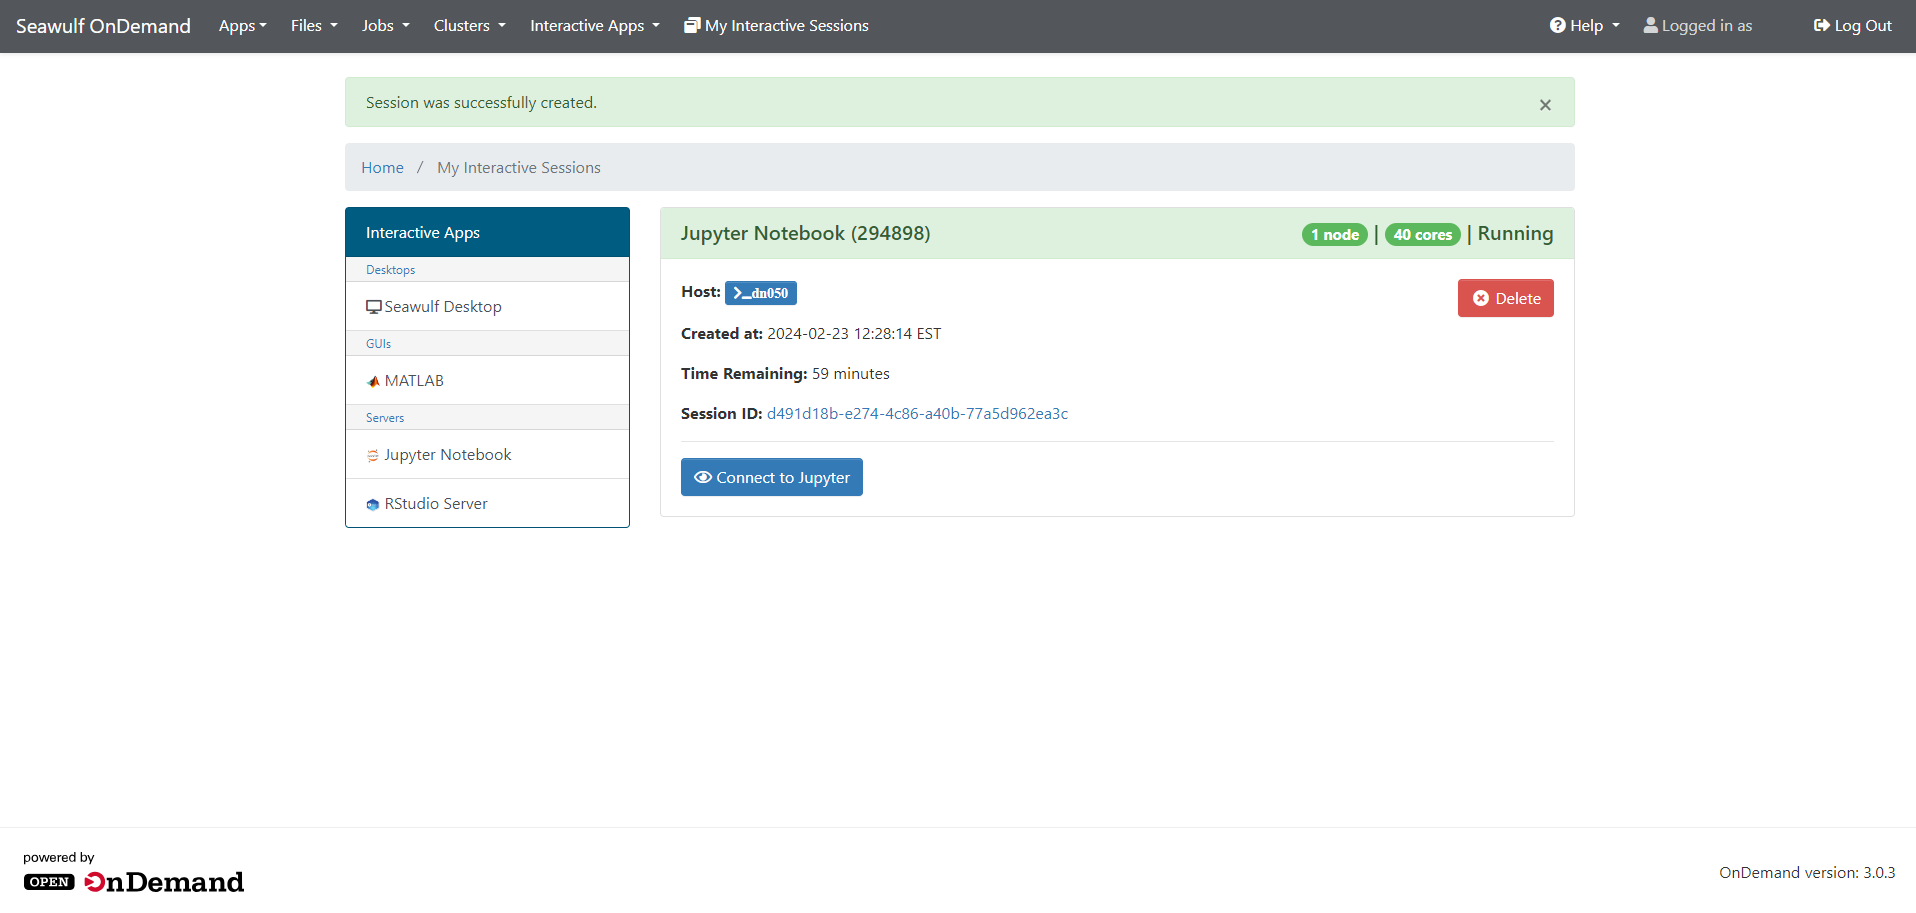Viewport: 1916px width, 913px height.
Task: Open MATLAB from the GUIs list
Action: [487, 380]
